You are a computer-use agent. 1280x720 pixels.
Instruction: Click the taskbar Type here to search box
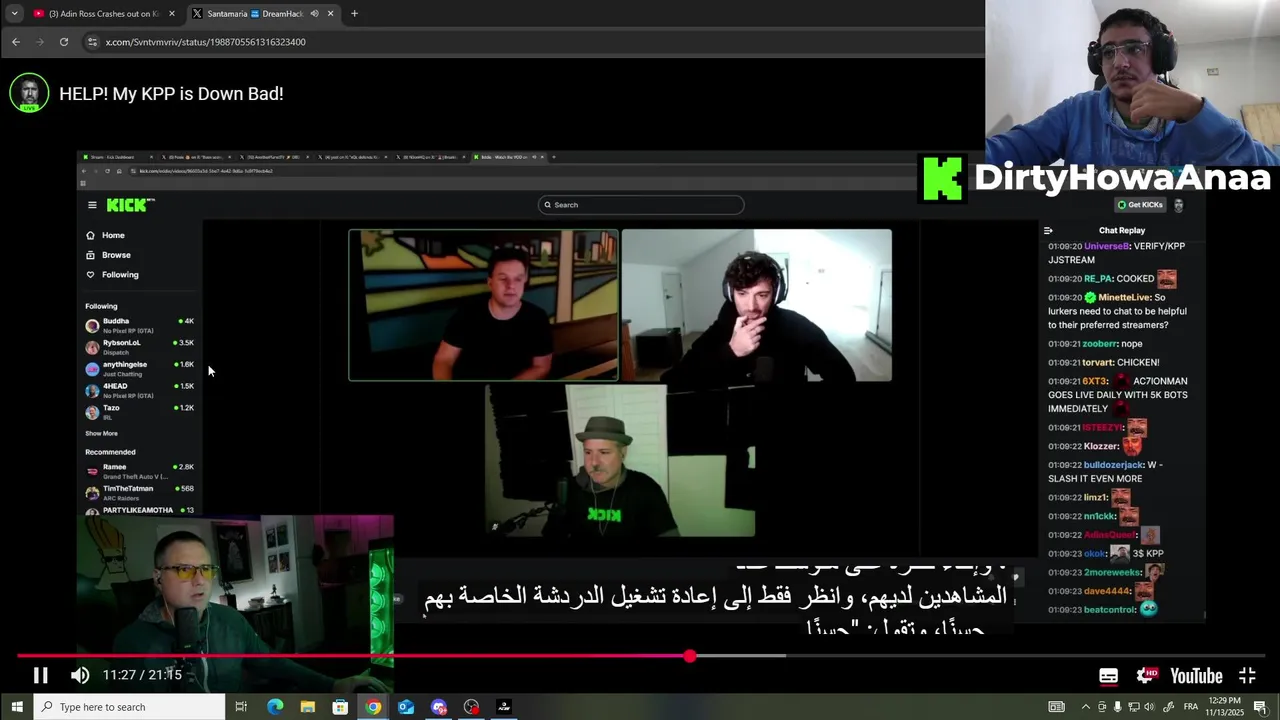(129, 707)
